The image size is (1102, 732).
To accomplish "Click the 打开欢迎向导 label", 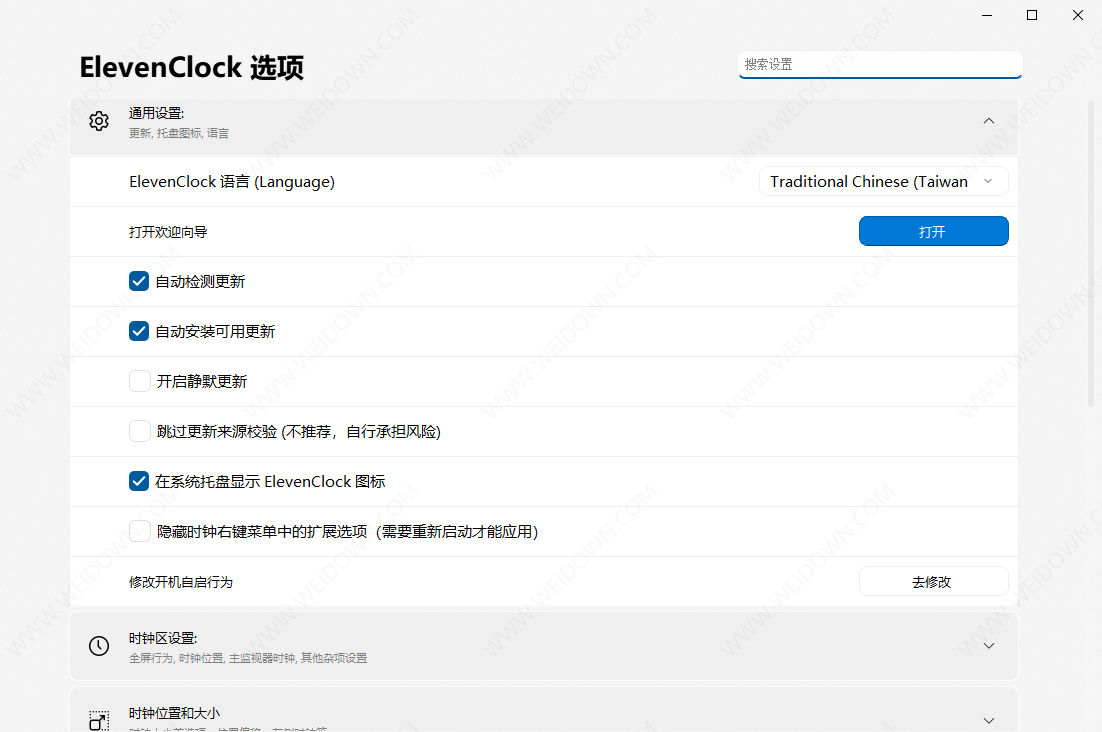I will point(168,232).
